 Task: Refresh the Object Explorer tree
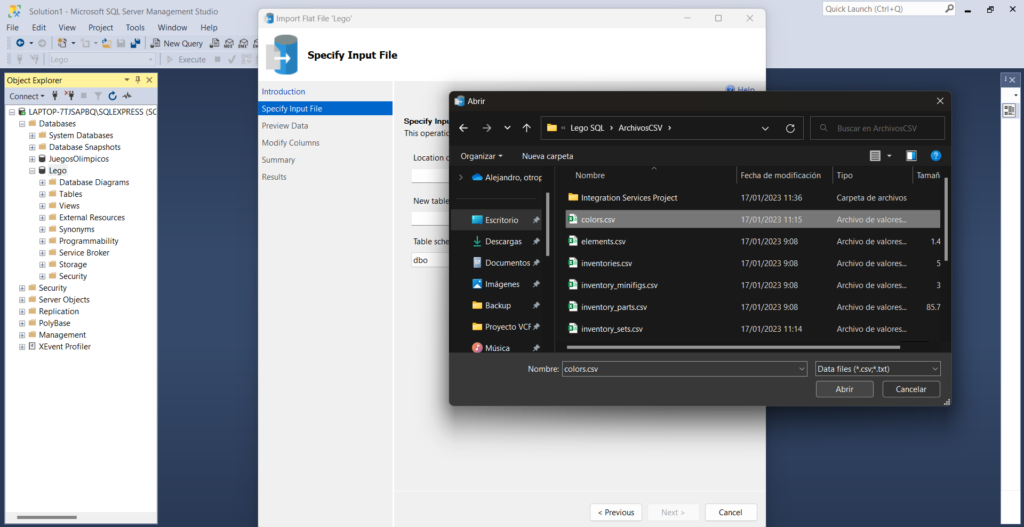tap(112, 96)
